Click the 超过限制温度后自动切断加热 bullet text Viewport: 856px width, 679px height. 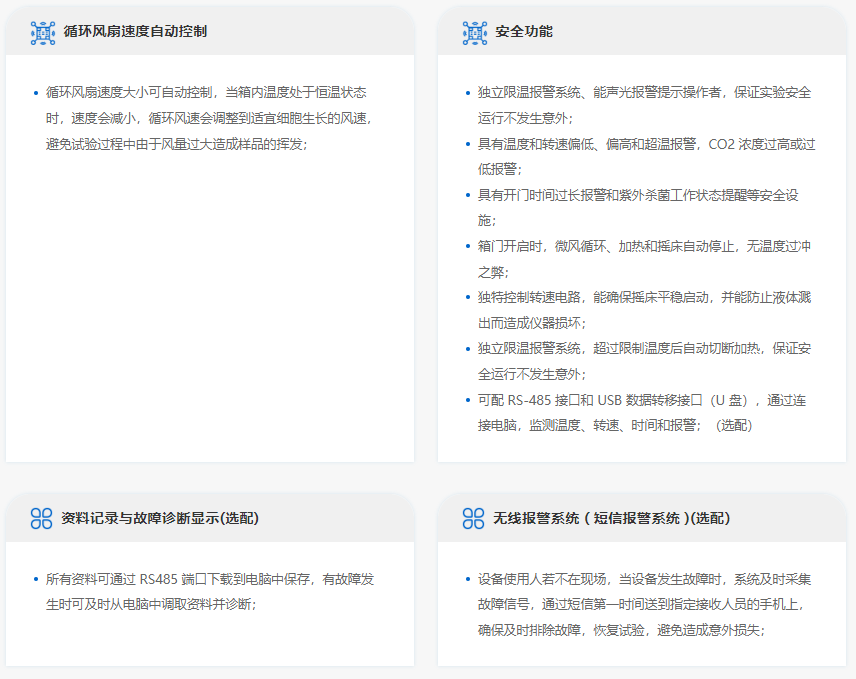(644, 348)
